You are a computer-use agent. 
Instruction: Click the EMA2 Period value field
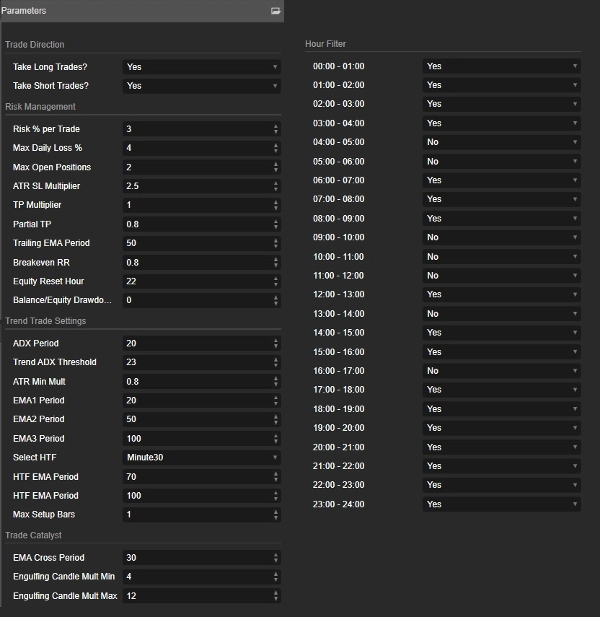coord(201,419)
